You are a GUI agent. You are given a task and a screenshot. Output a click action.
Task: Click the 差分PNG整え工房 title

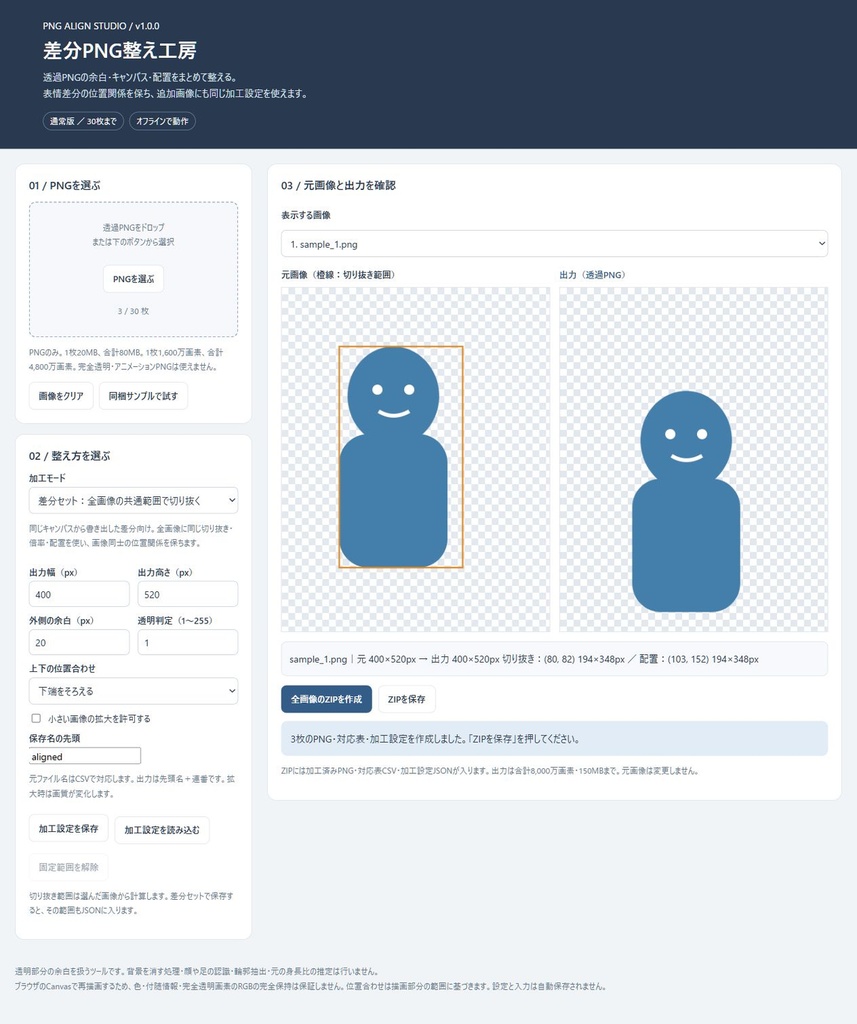pyautogui.click(x=120, y=50)
